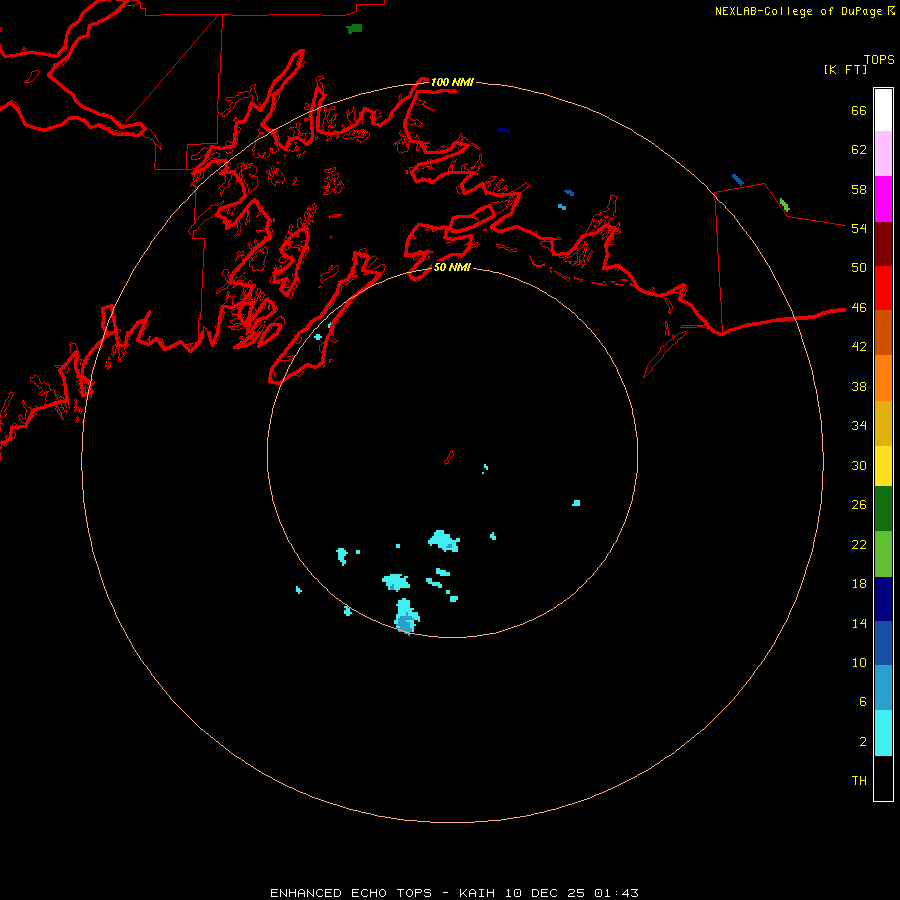Click the dark green echo at map top
This screenshot has height=900, width=900.
click(354, 28)
